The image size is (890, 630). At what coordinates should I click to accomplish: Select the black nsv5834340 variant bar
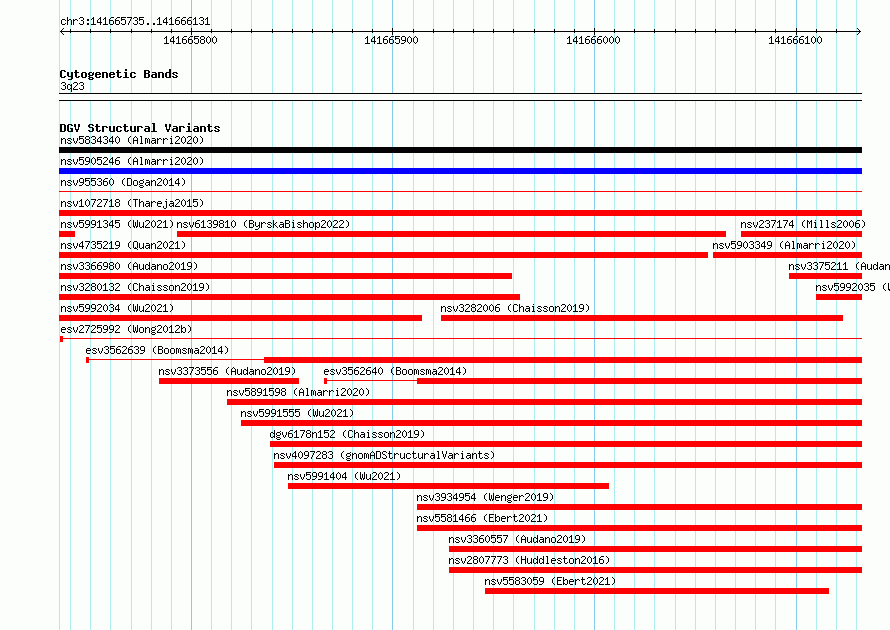coord(460,150)
